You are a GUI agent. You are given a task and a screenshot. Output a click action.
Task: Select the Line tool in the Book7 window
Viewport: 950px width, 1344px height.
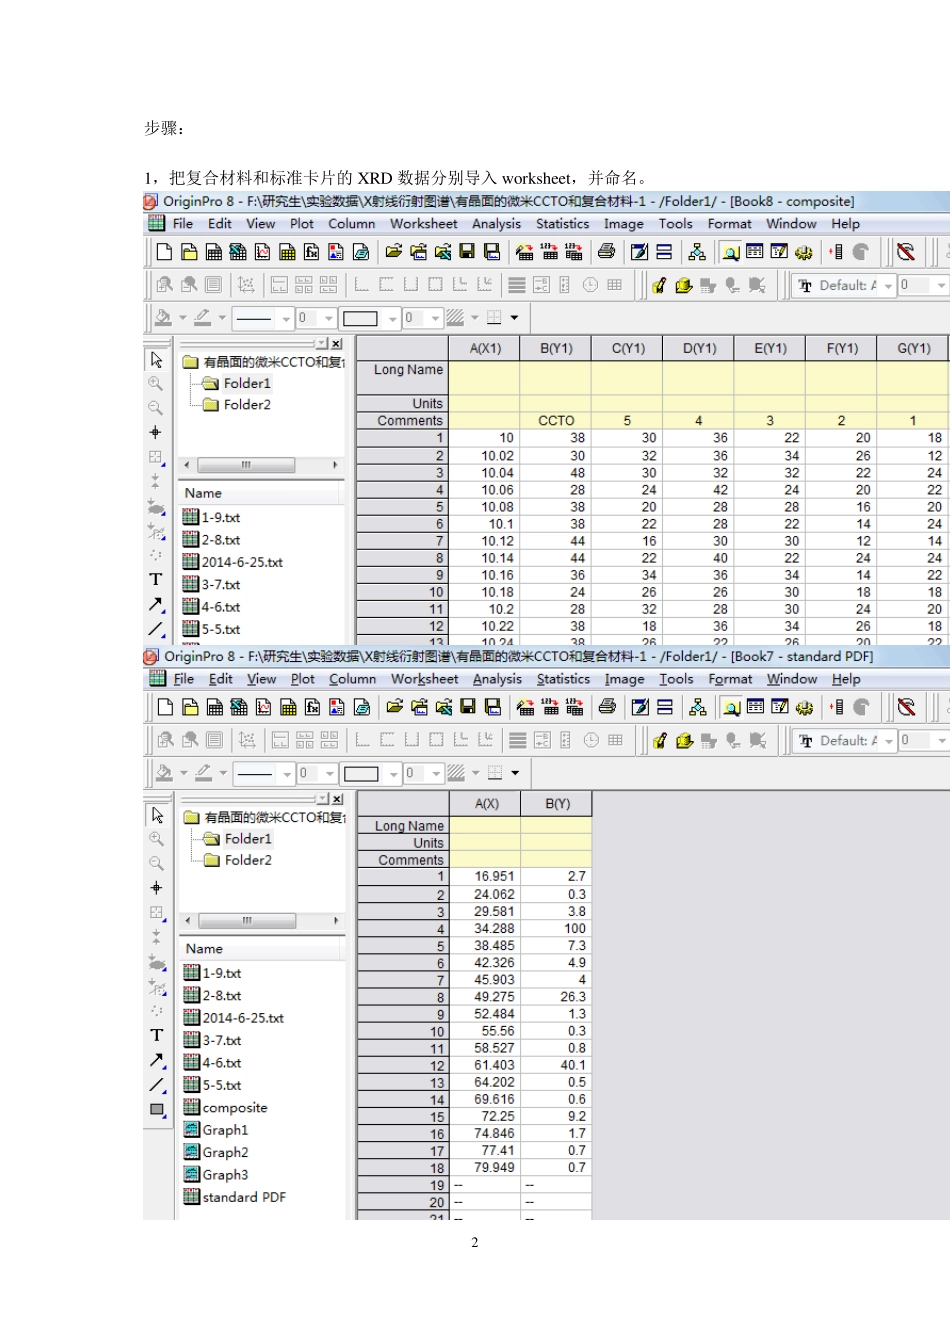[x=157, y=1085]
